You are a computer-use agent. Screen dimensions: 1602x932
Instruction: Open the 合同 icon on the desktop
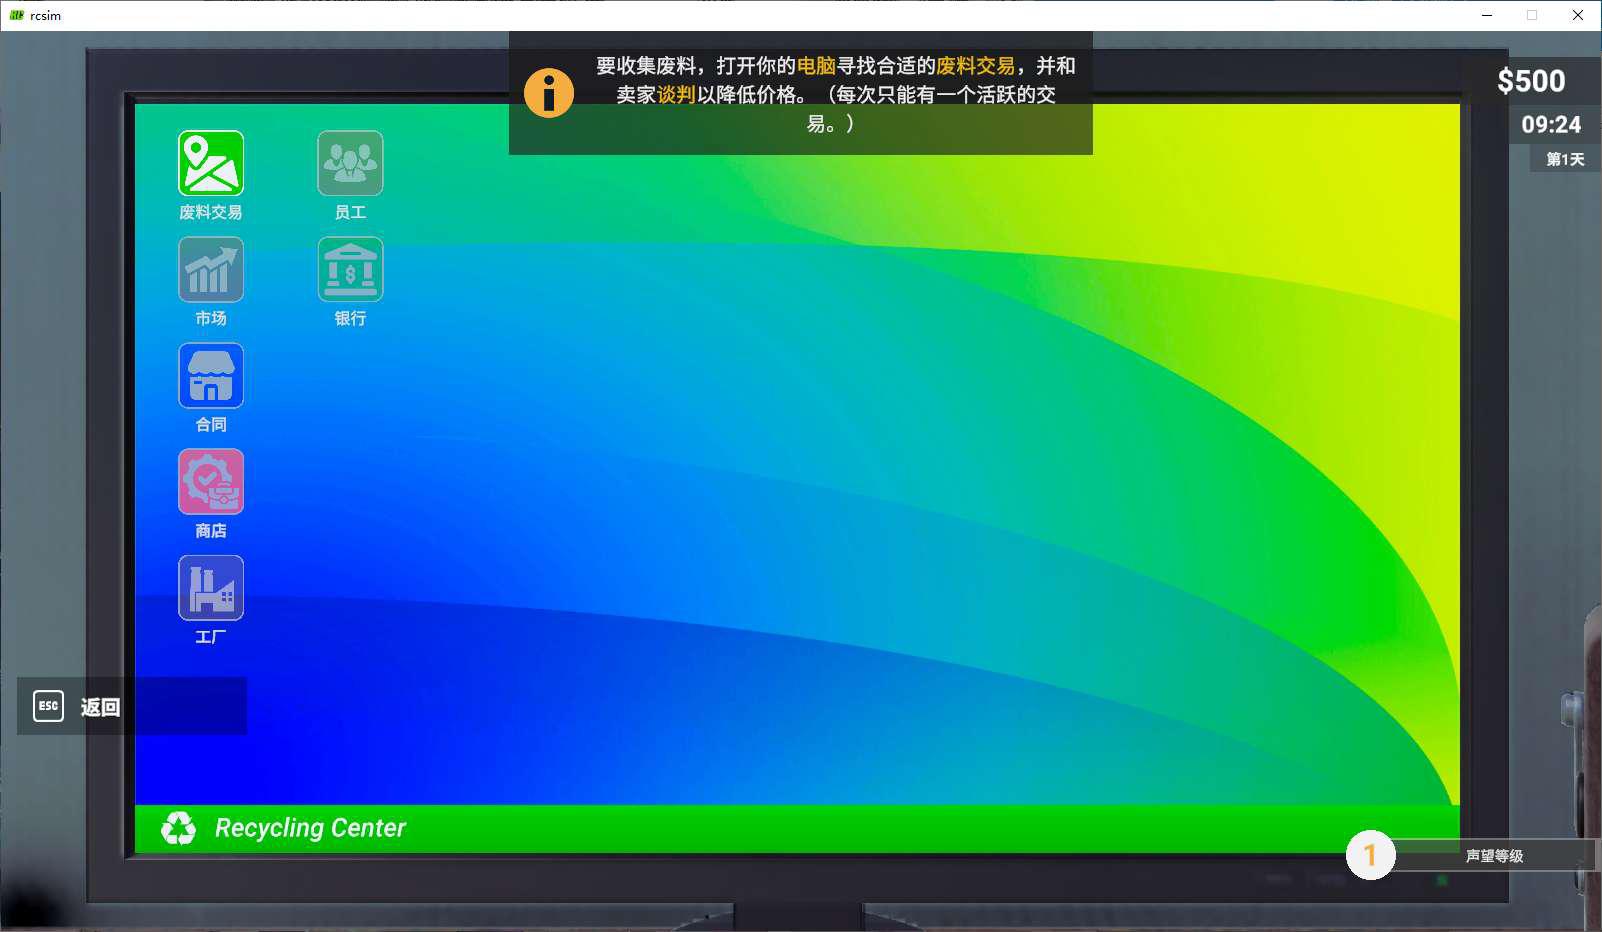(211, 375)
